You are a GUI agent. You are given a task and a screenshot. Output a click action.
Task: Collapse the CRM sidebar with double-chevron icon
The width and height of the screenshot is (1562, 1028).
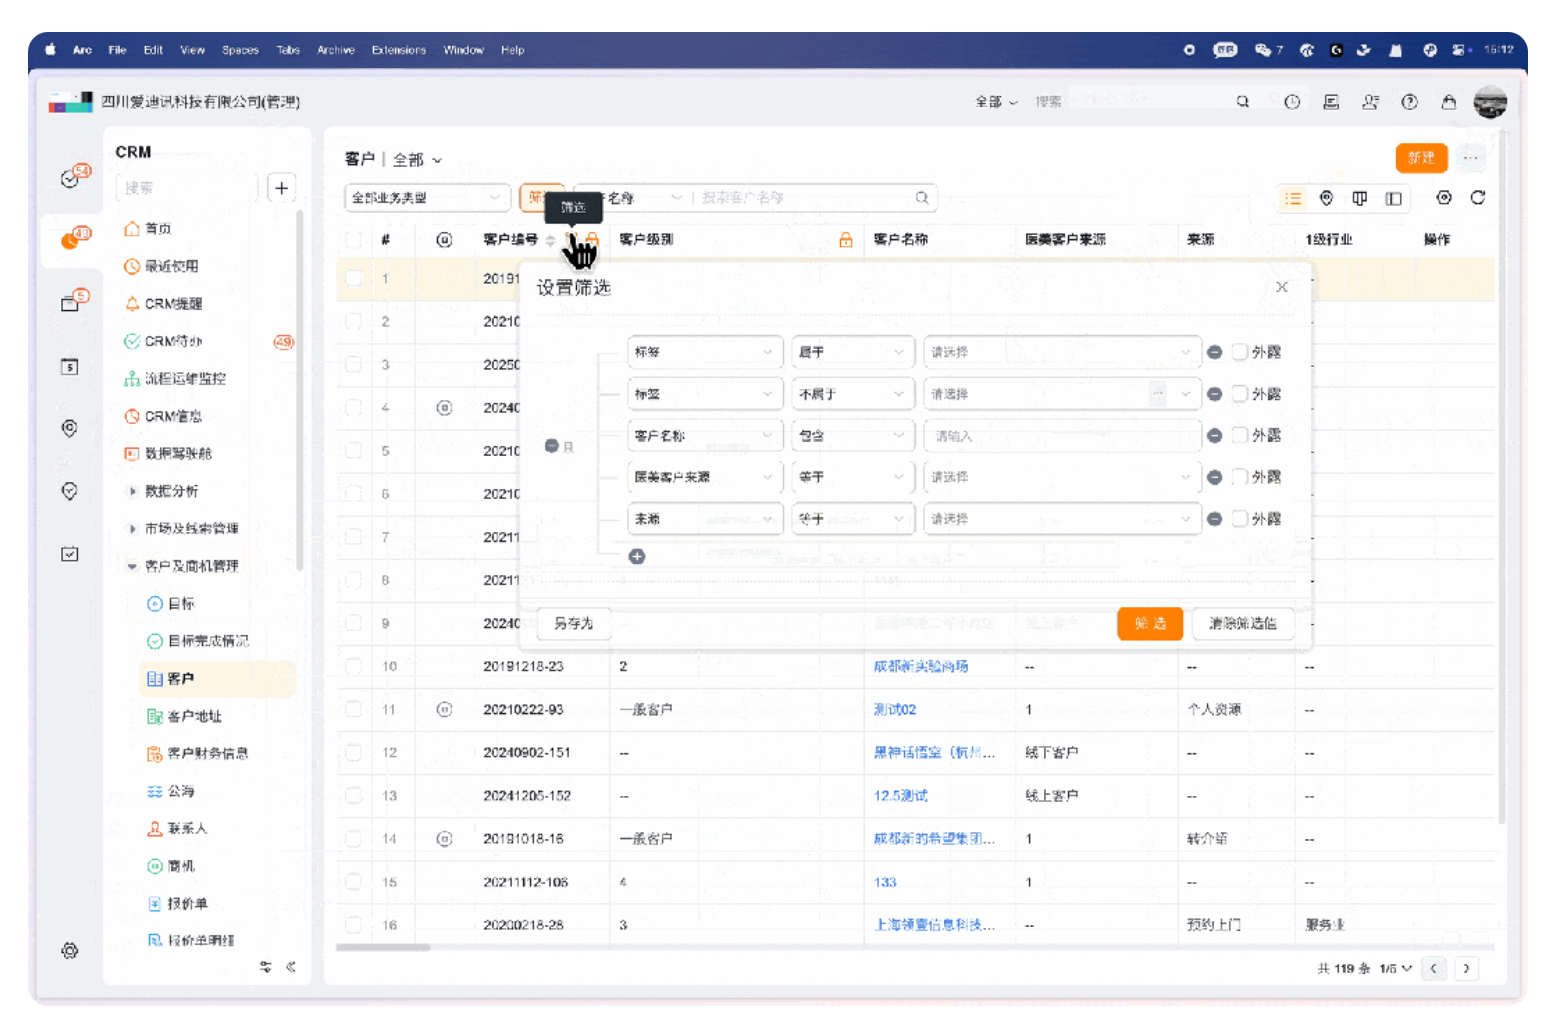(291, 967)
